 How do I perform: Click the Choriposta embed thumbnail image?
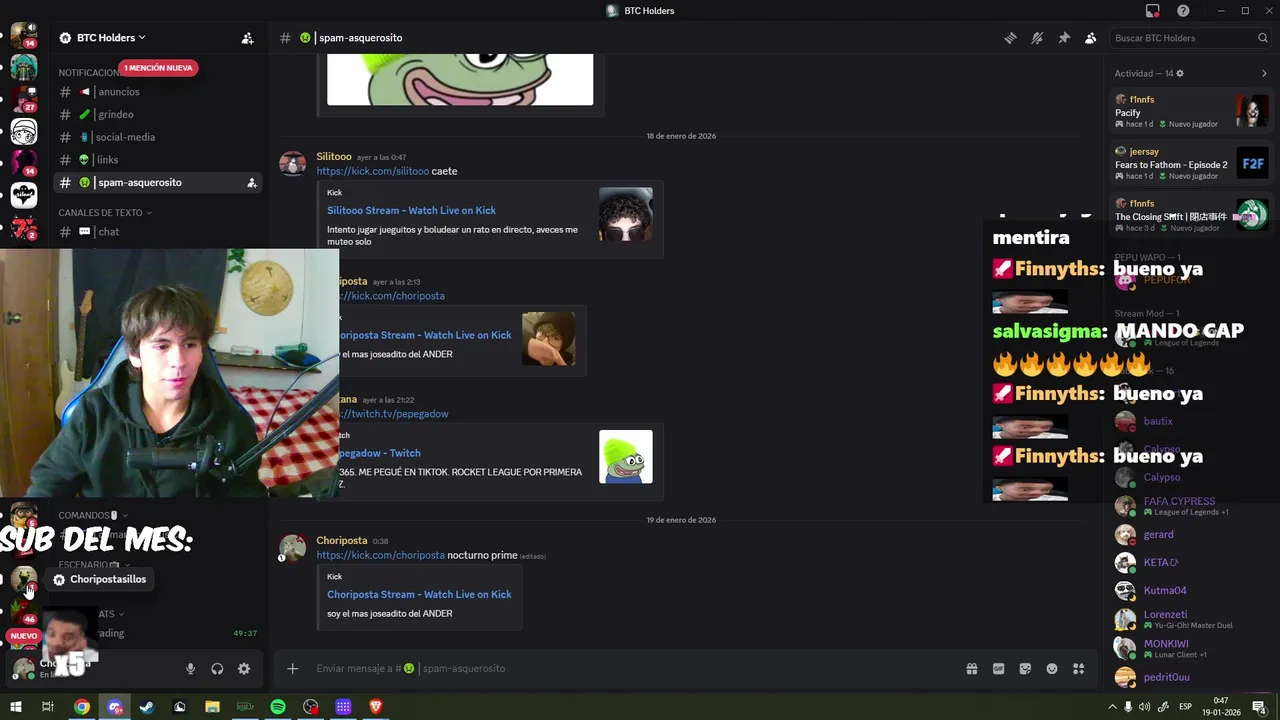tap(548, 338)
